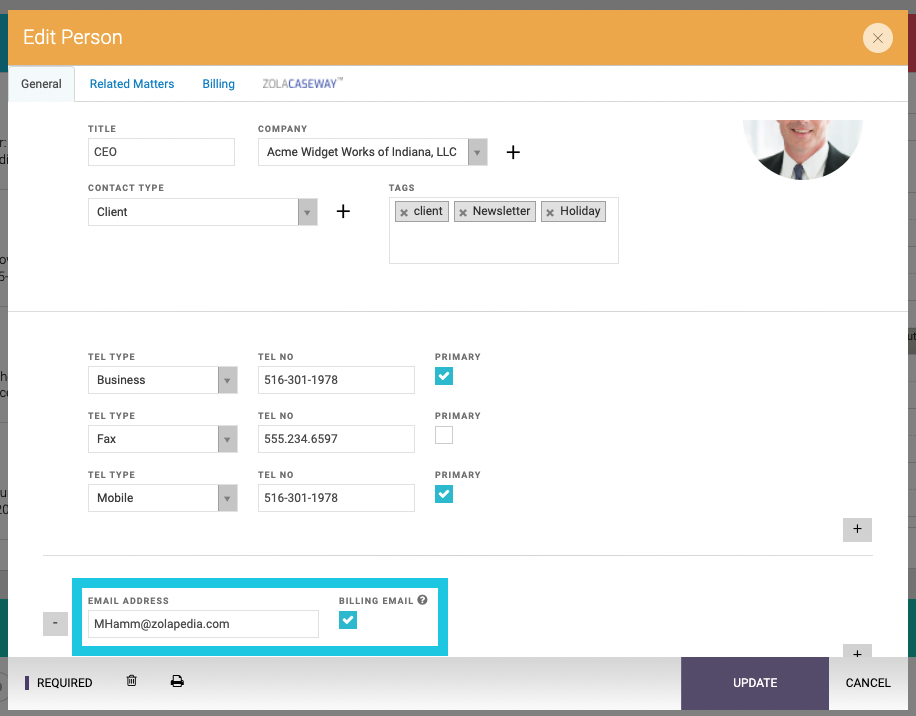Image resolution: width=916 pixels, height=716 pixels.
Task: Remove the Newsletter tag
Action: click(x=463, y=213)
